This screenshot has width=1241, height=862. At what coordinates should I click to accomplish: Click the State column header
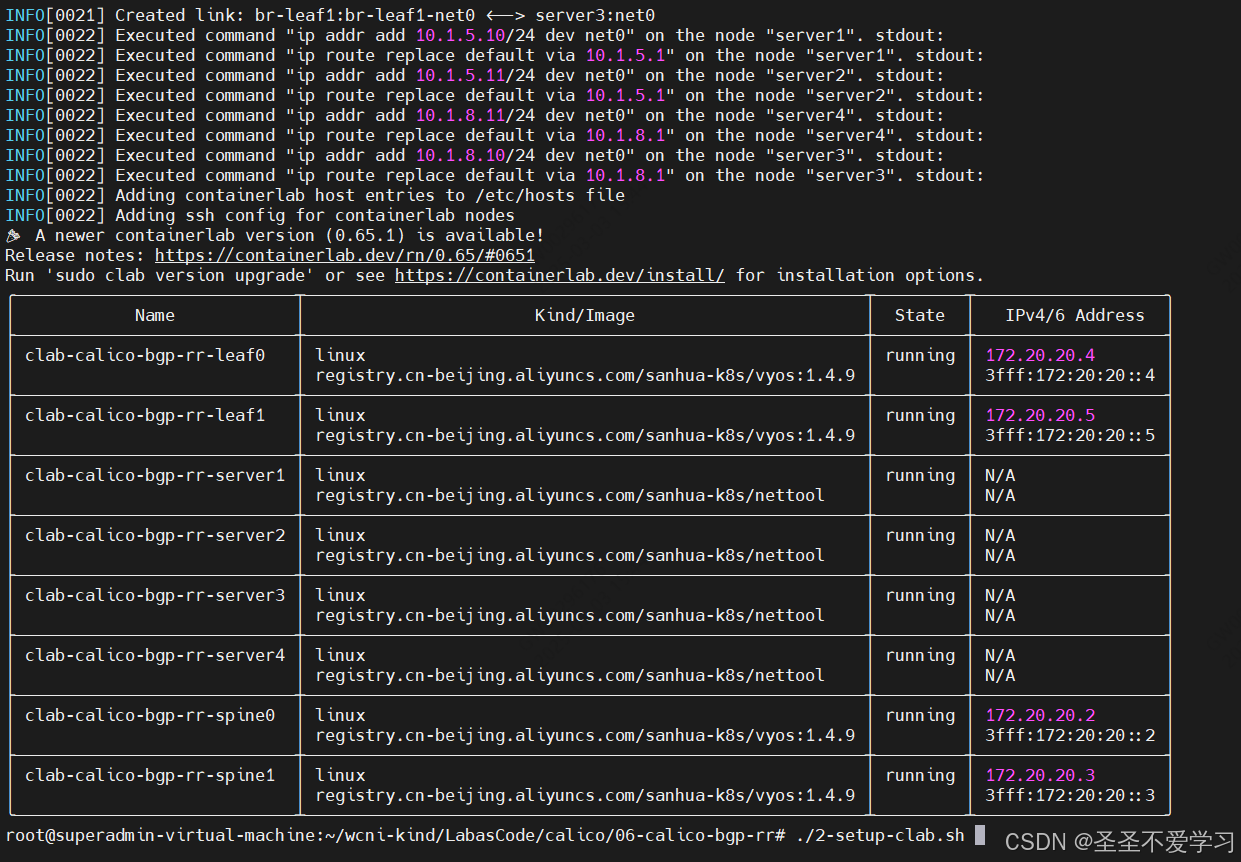919,316
